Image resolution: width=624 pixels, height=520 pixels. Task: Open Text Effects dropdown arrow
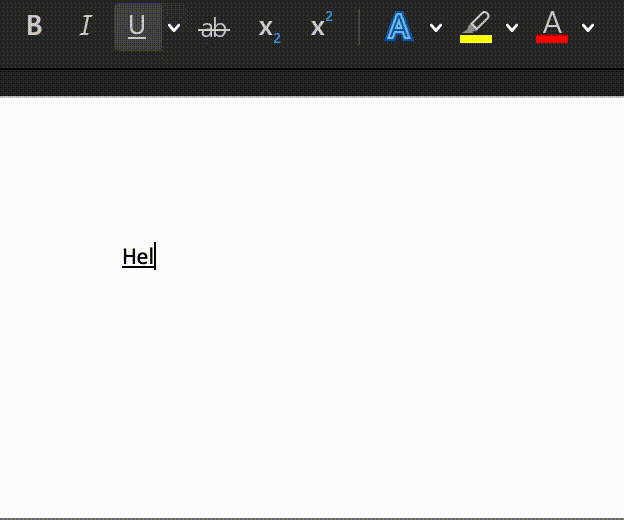436,27
